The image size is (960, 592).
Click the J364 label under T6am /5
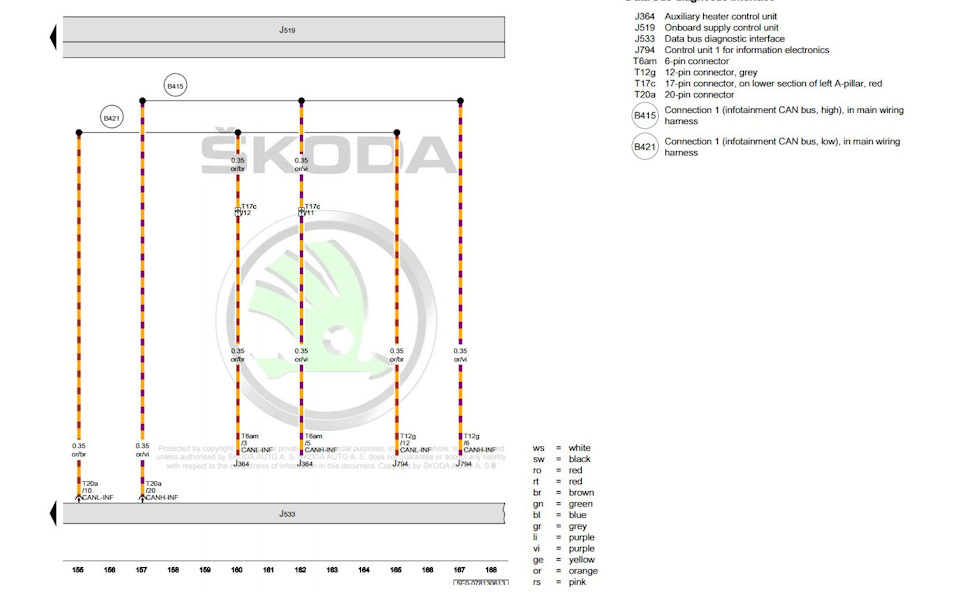305,464
